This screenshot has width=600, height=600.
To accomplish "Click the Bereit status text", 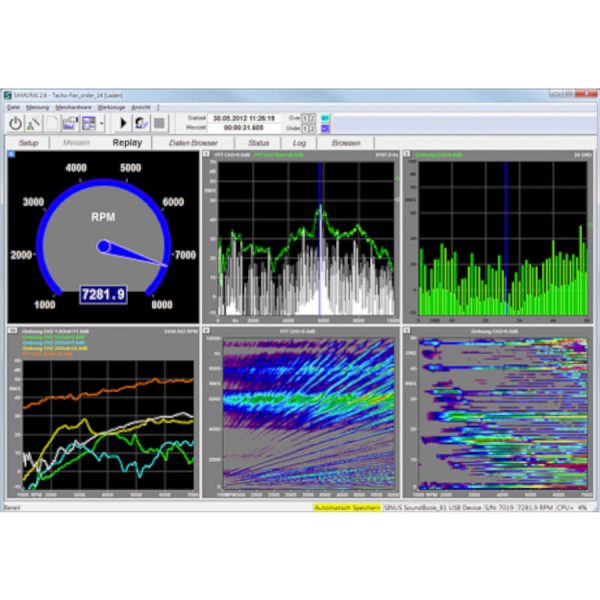I will (x=11, y=508).
